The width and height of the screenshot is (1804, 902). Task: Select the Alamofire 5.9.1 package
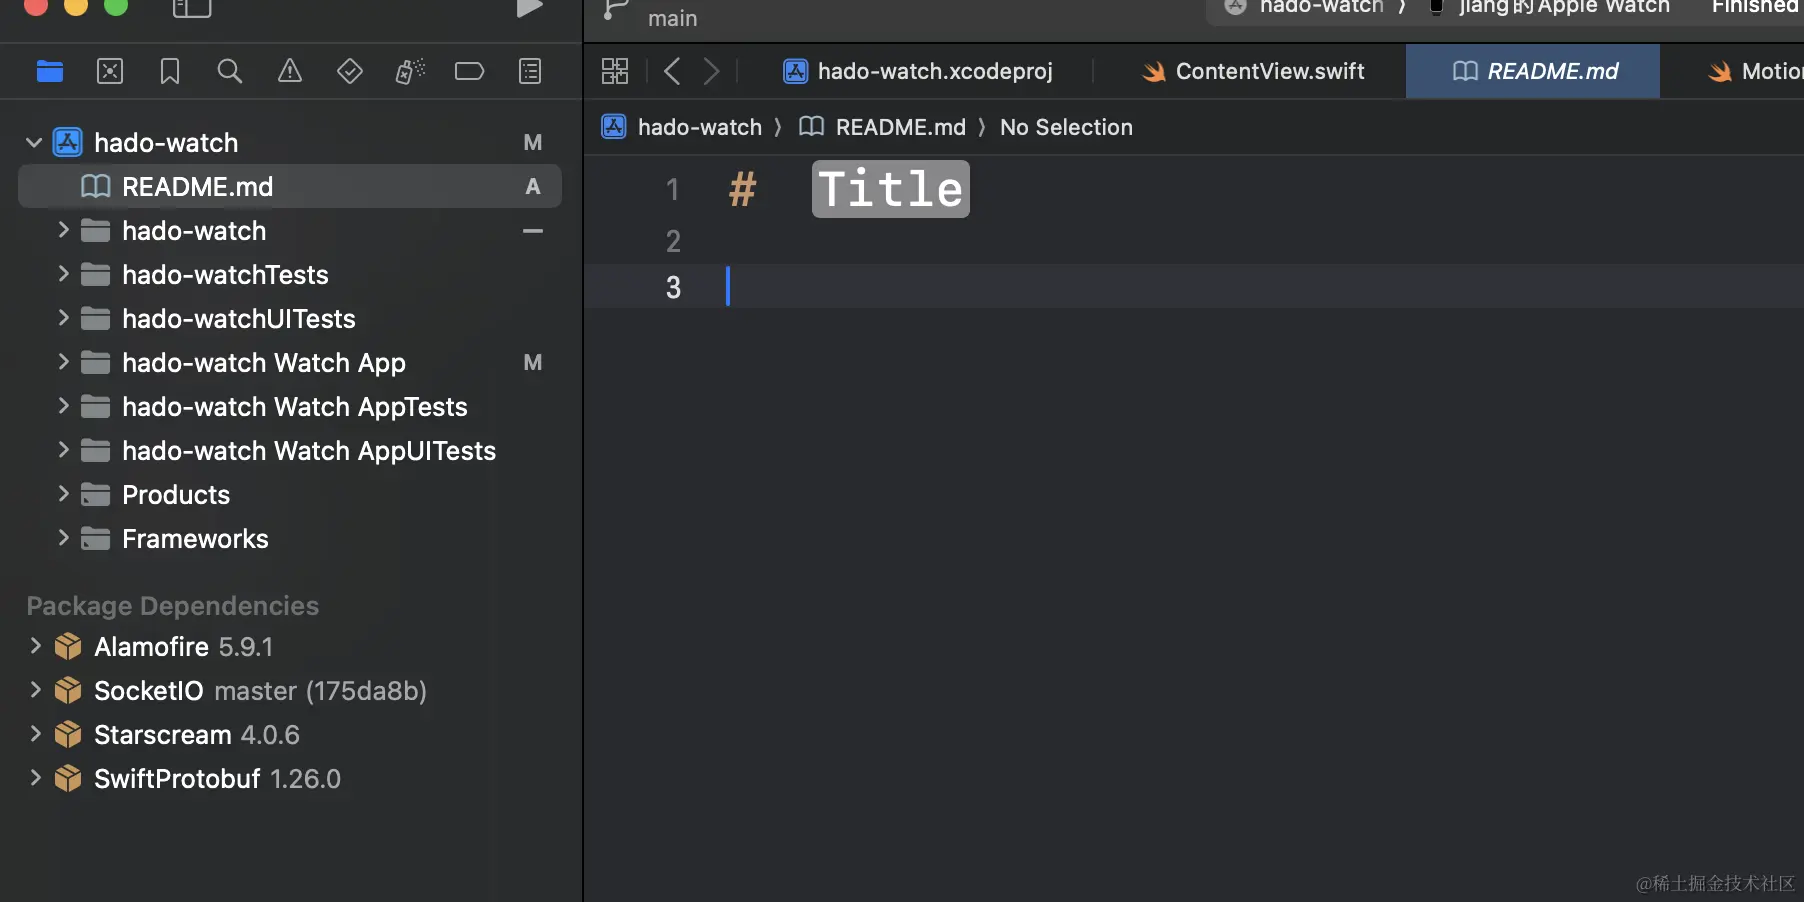coord(183,647)
